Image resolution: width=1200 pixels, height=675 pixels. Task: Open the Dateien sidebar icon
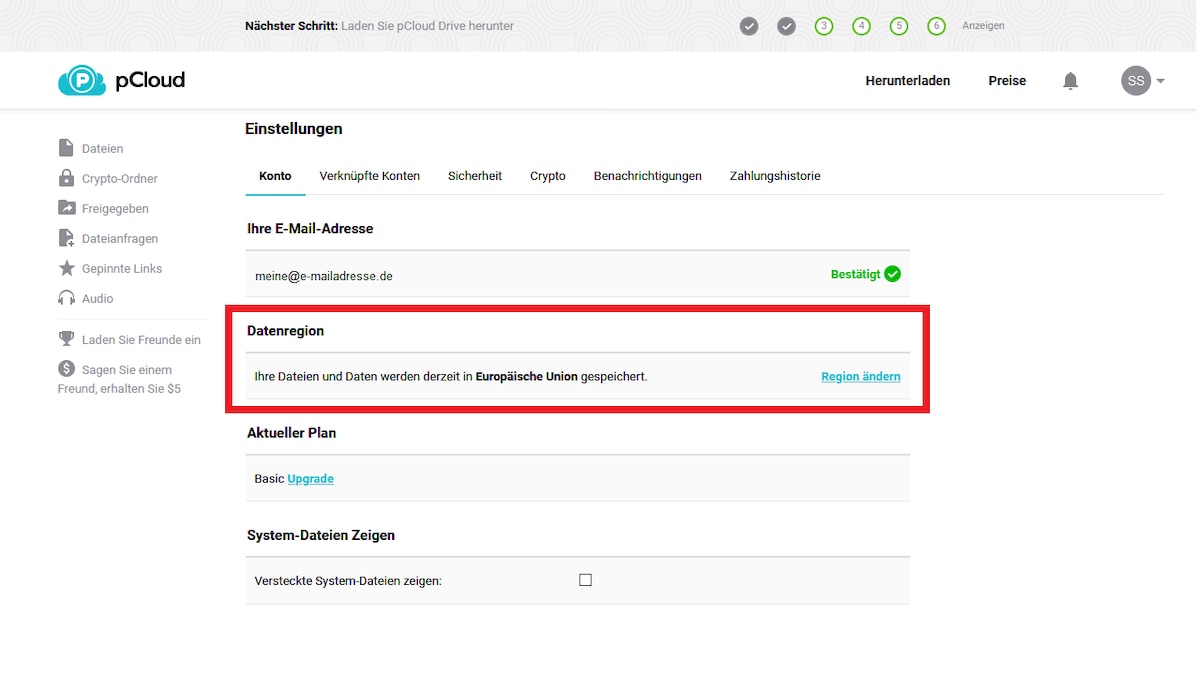(66, 148)
